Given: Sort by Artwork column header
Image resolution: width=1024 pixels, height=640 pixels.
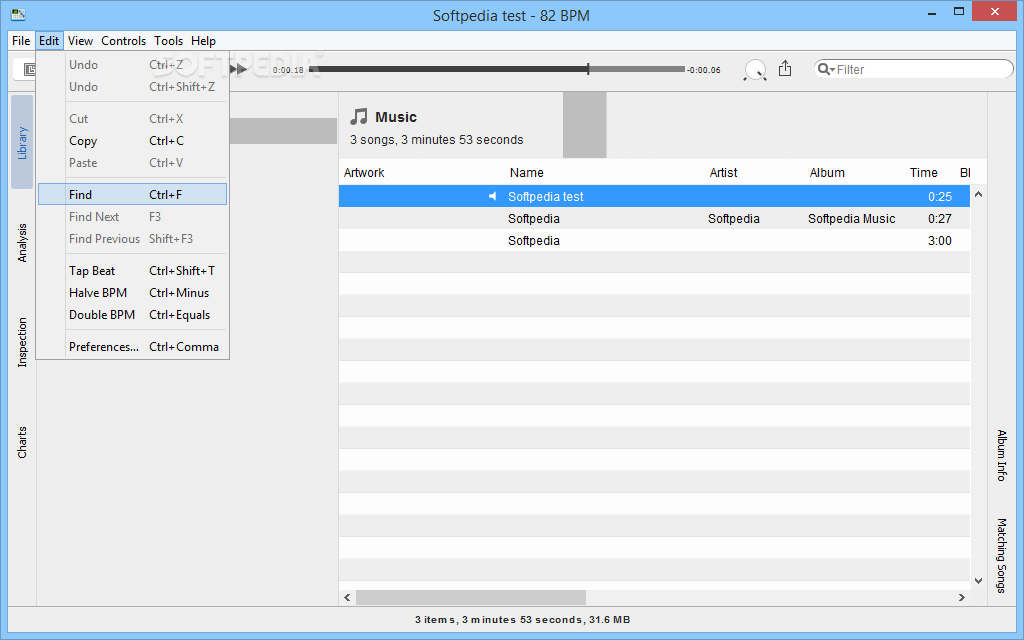Looking at the screenshot, I should click(364, 172).
